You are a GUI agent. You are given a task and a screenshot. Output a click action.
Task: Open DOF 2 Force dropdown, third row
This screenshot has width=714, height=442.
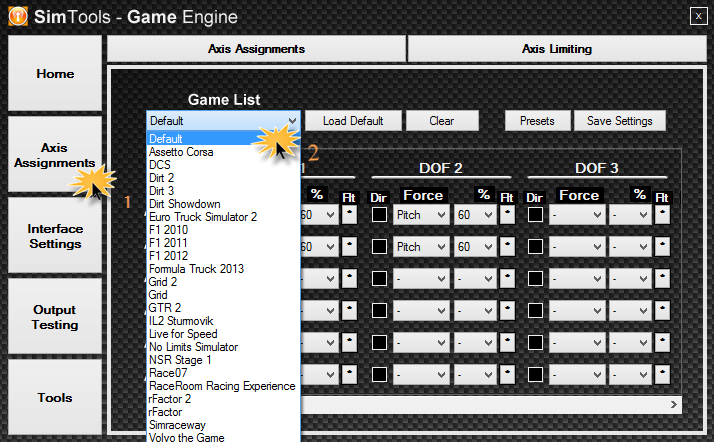point(421,279)
